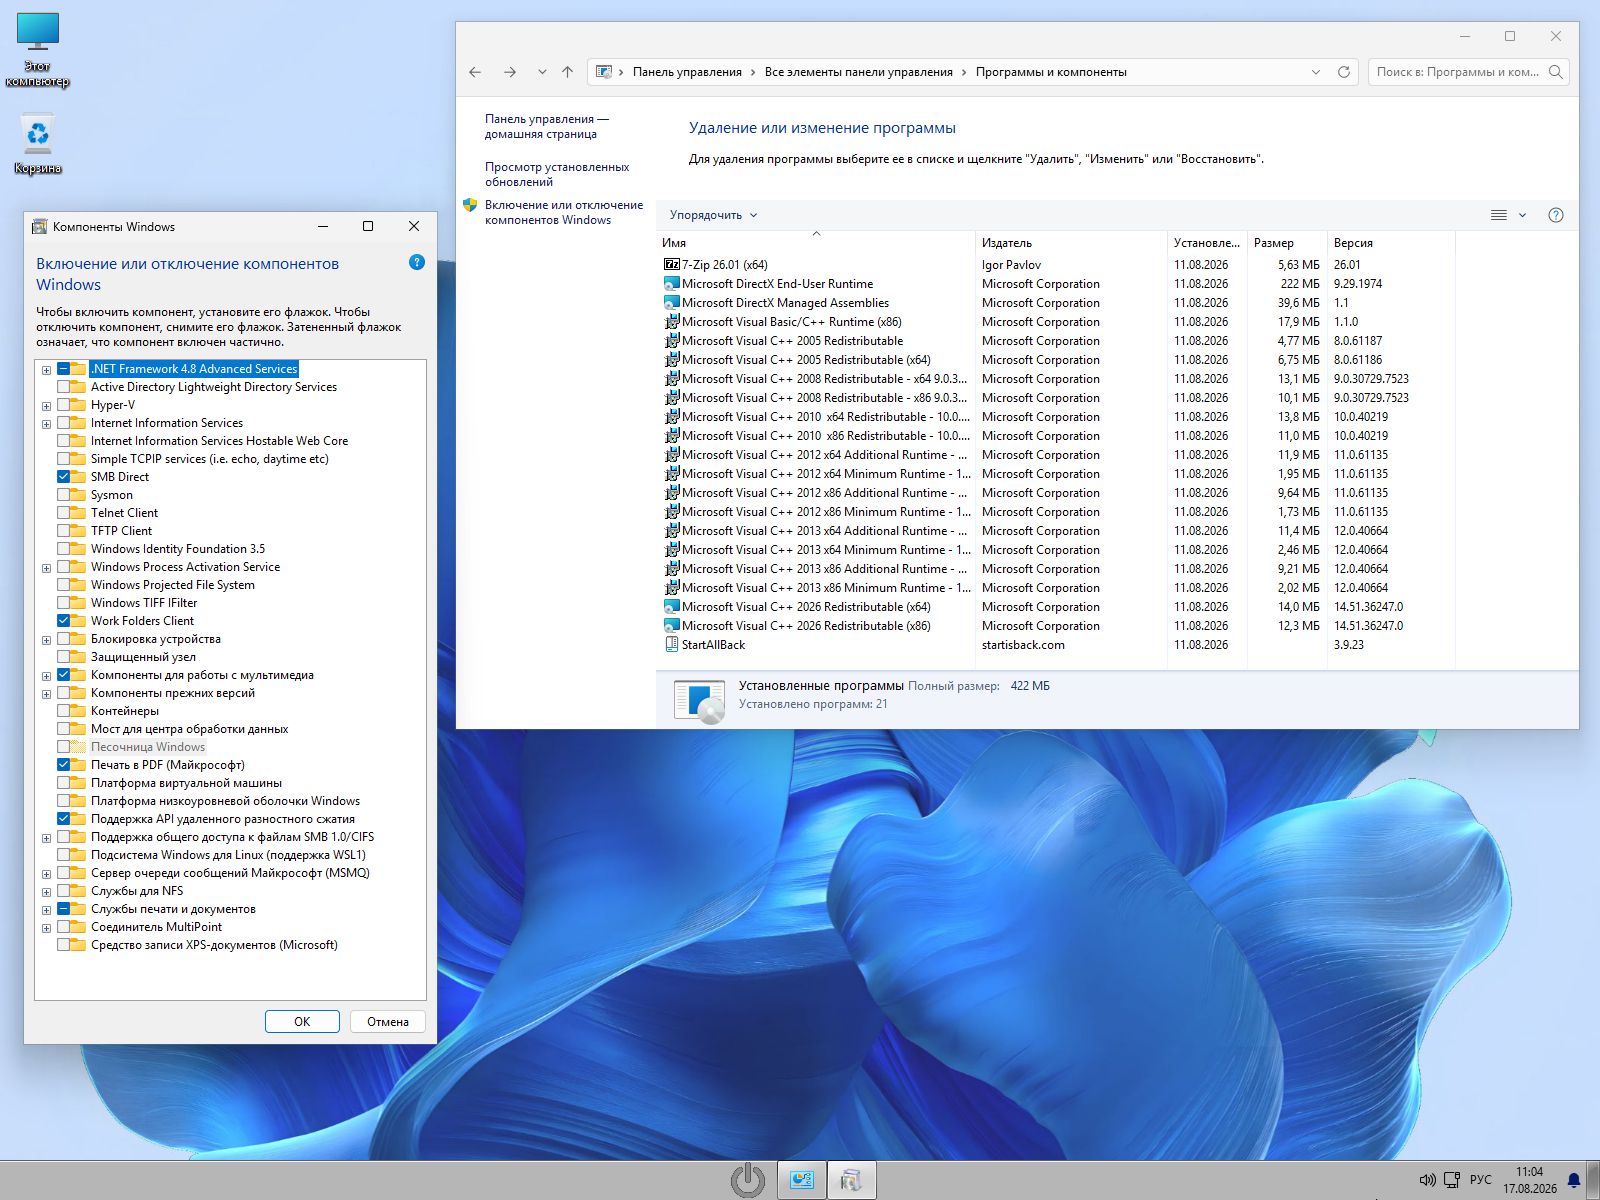Uncheck 'Печать в PDF (Майкрософт)' checkbox

point(64,765)
